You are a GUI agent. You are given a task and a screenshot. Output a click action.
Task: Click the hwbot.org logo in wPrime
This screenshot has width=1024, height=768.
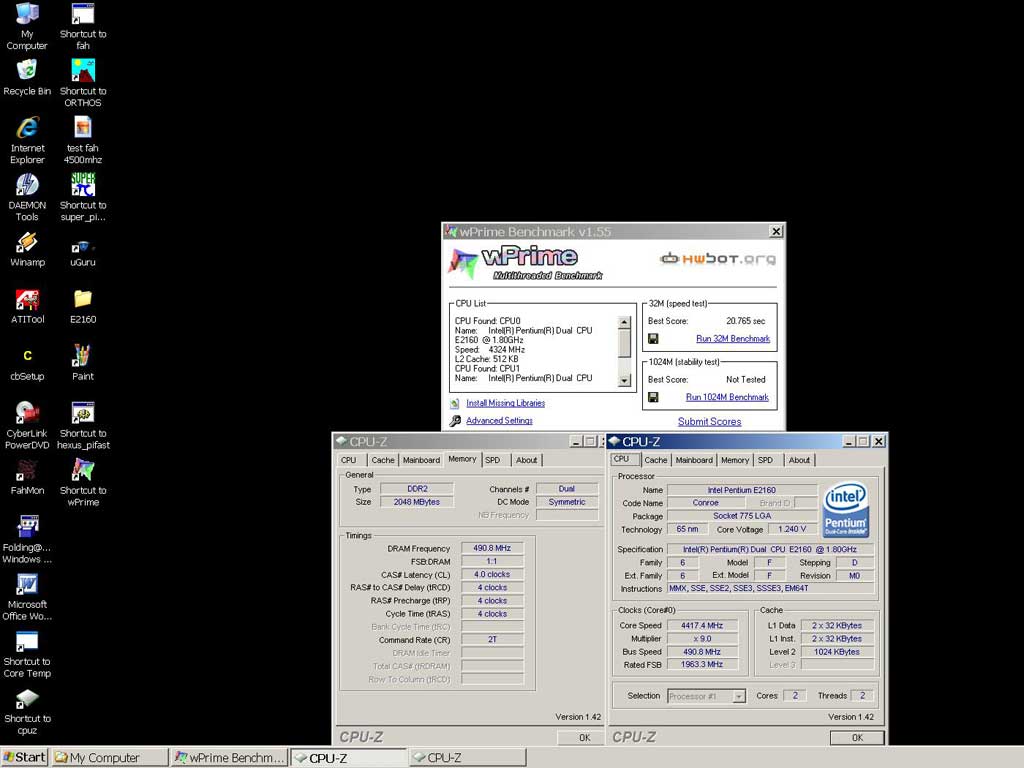click(x=718, y=259)
